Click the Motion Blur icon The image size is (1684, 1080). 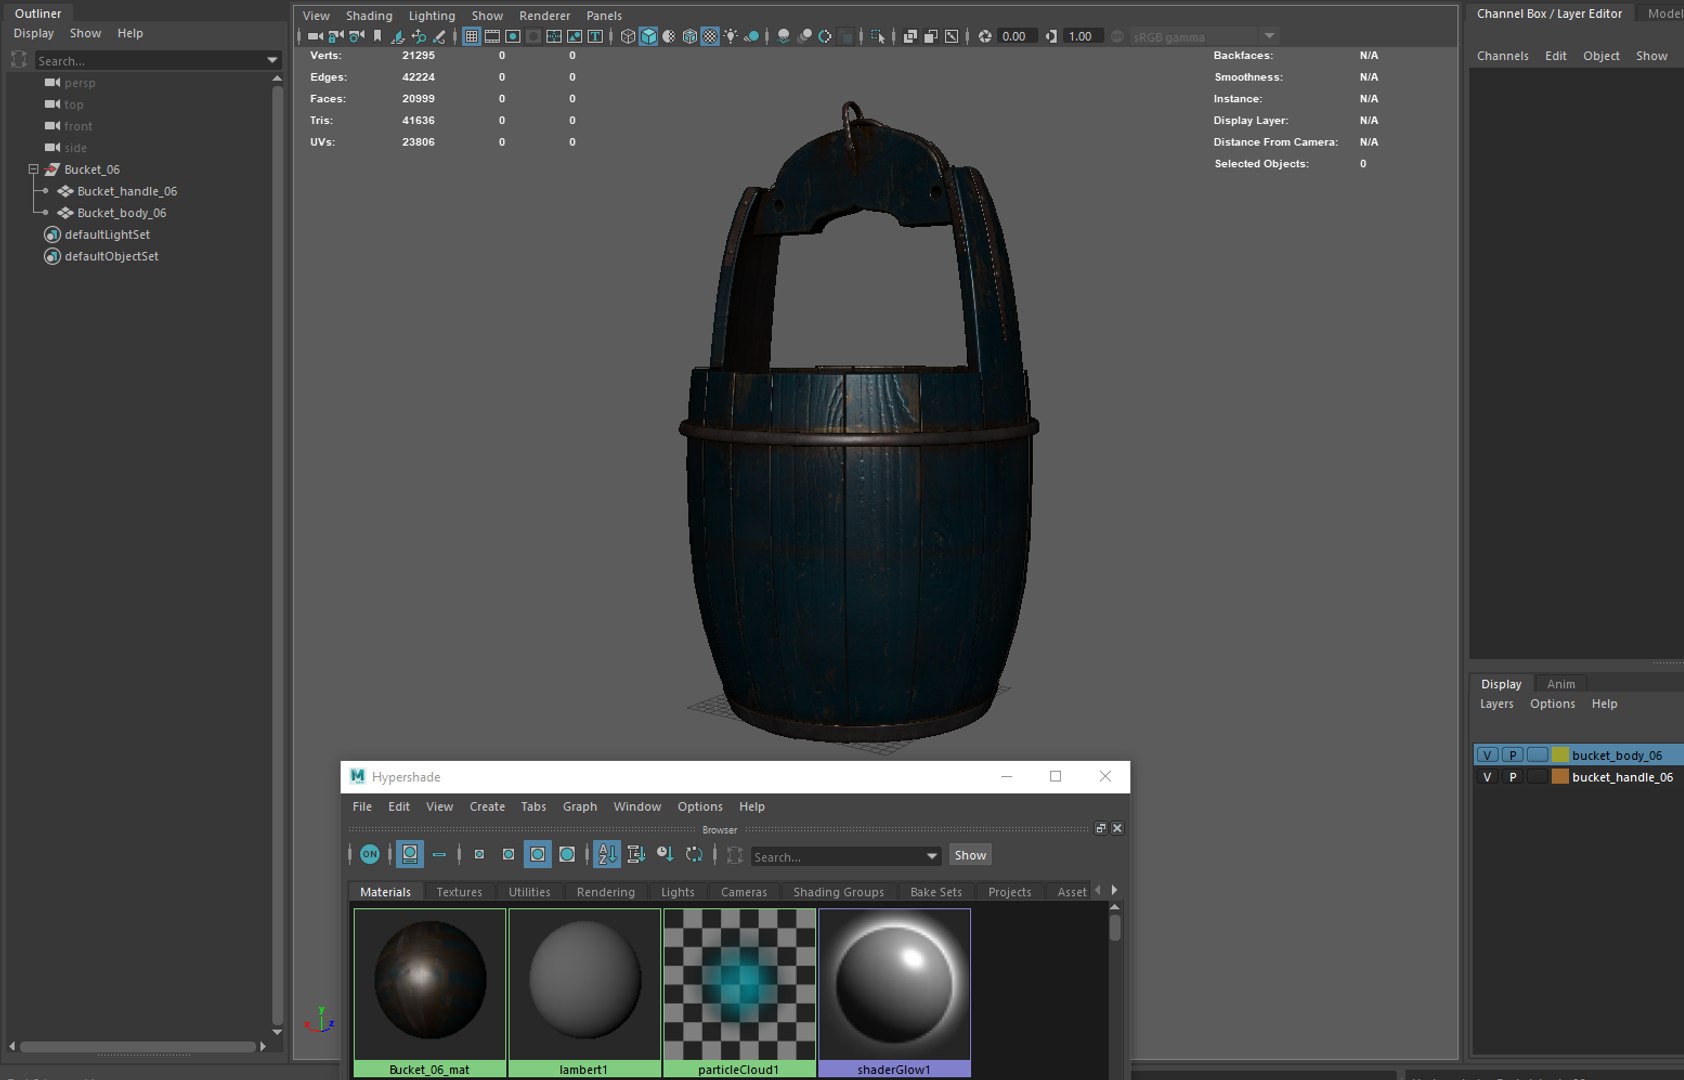805,36
